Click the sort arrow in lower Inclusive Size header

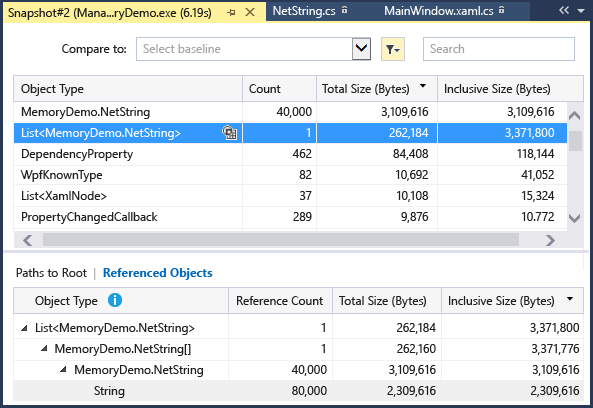coord(570,299)
